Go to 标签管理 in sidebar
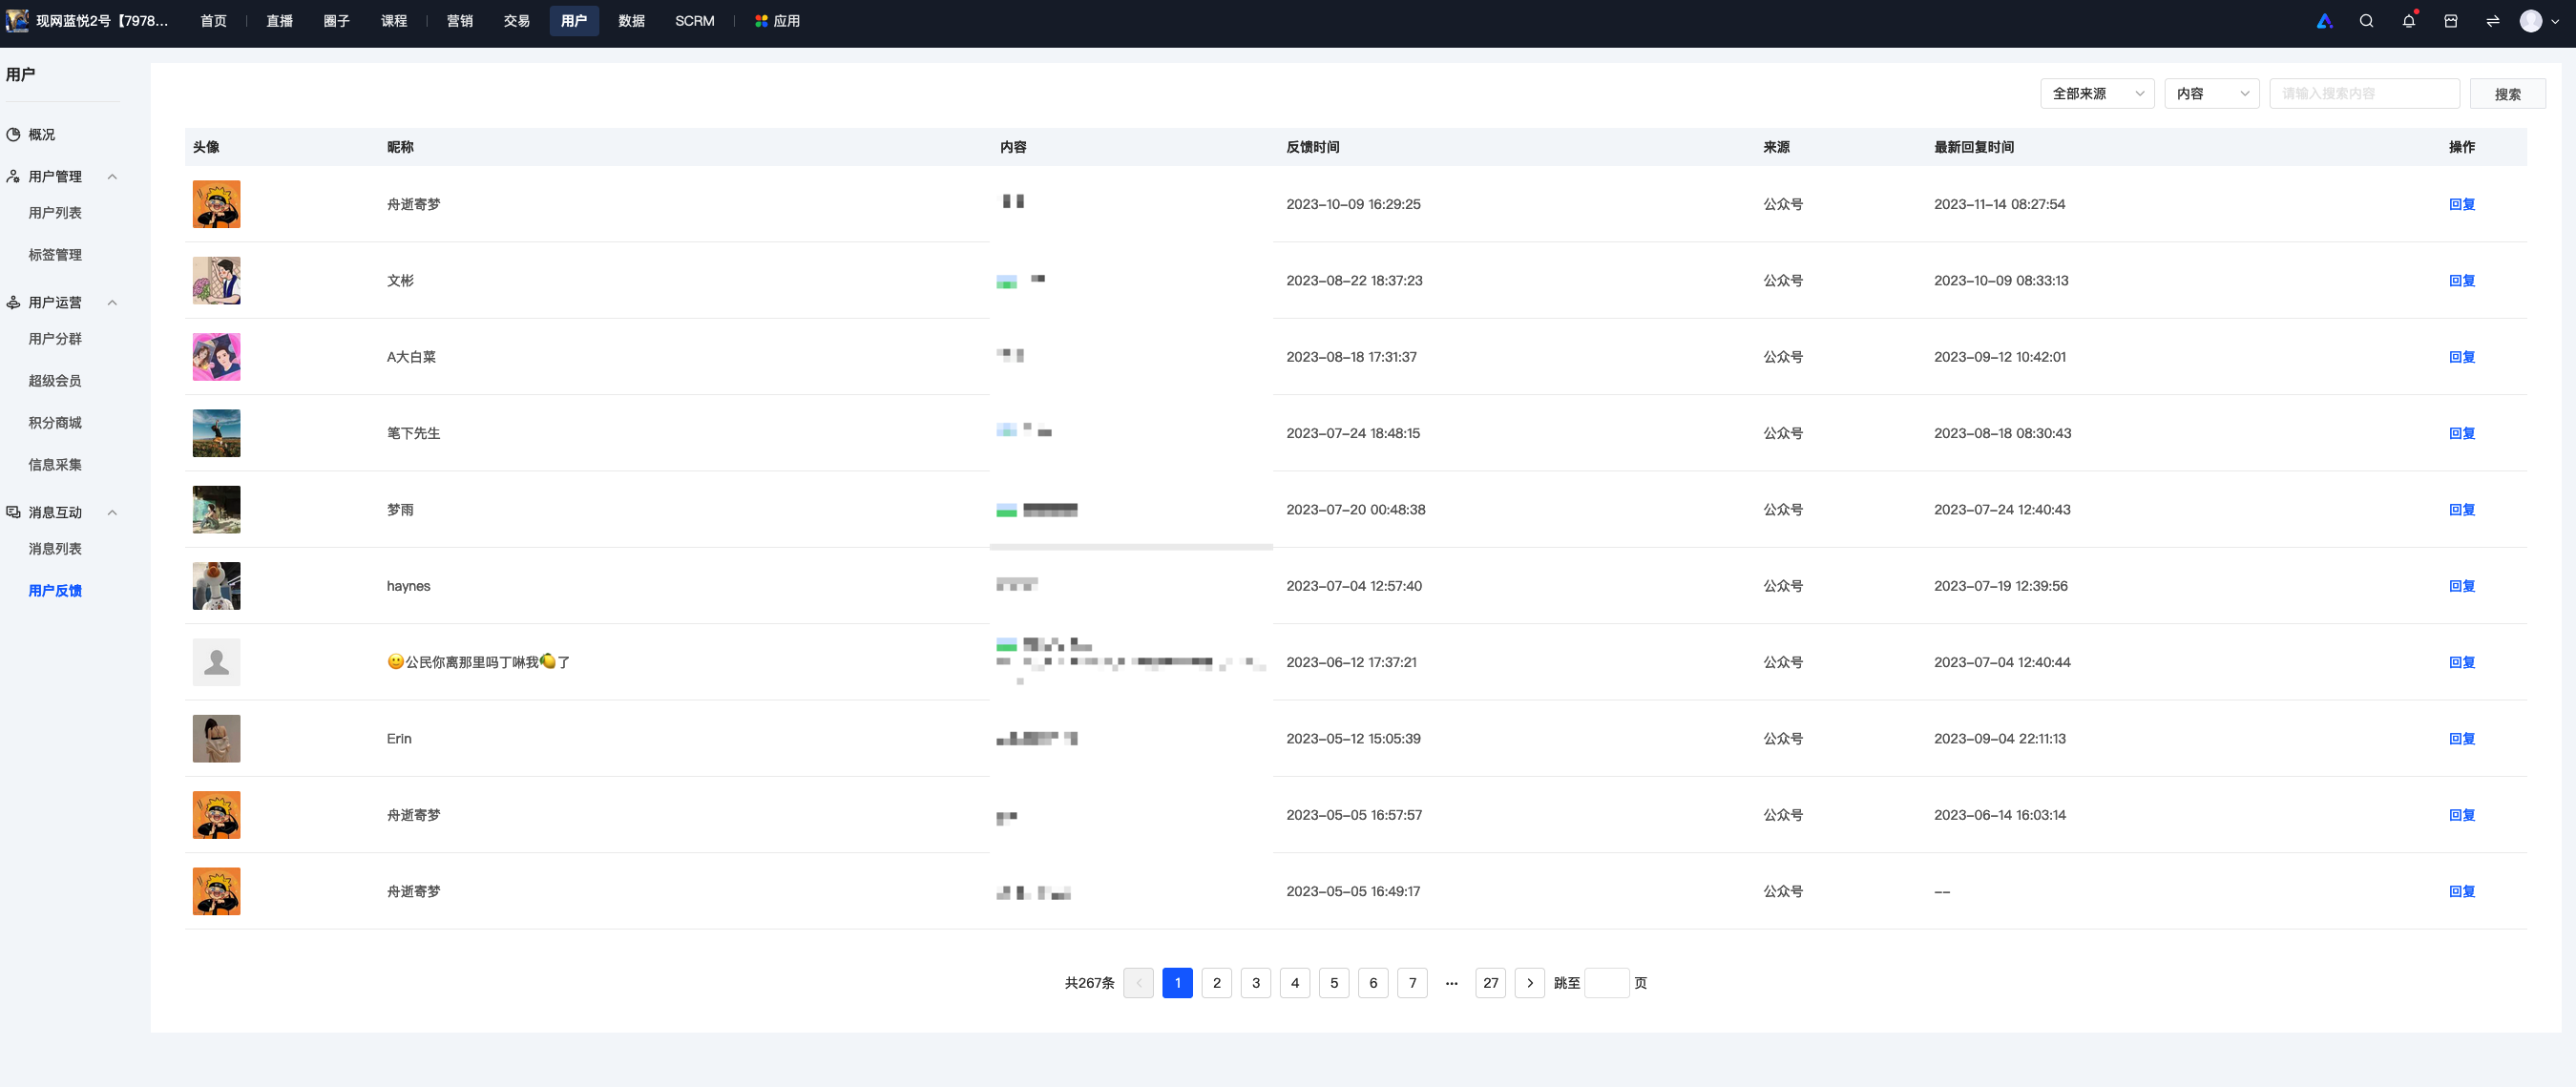 [x=55, y=255]
